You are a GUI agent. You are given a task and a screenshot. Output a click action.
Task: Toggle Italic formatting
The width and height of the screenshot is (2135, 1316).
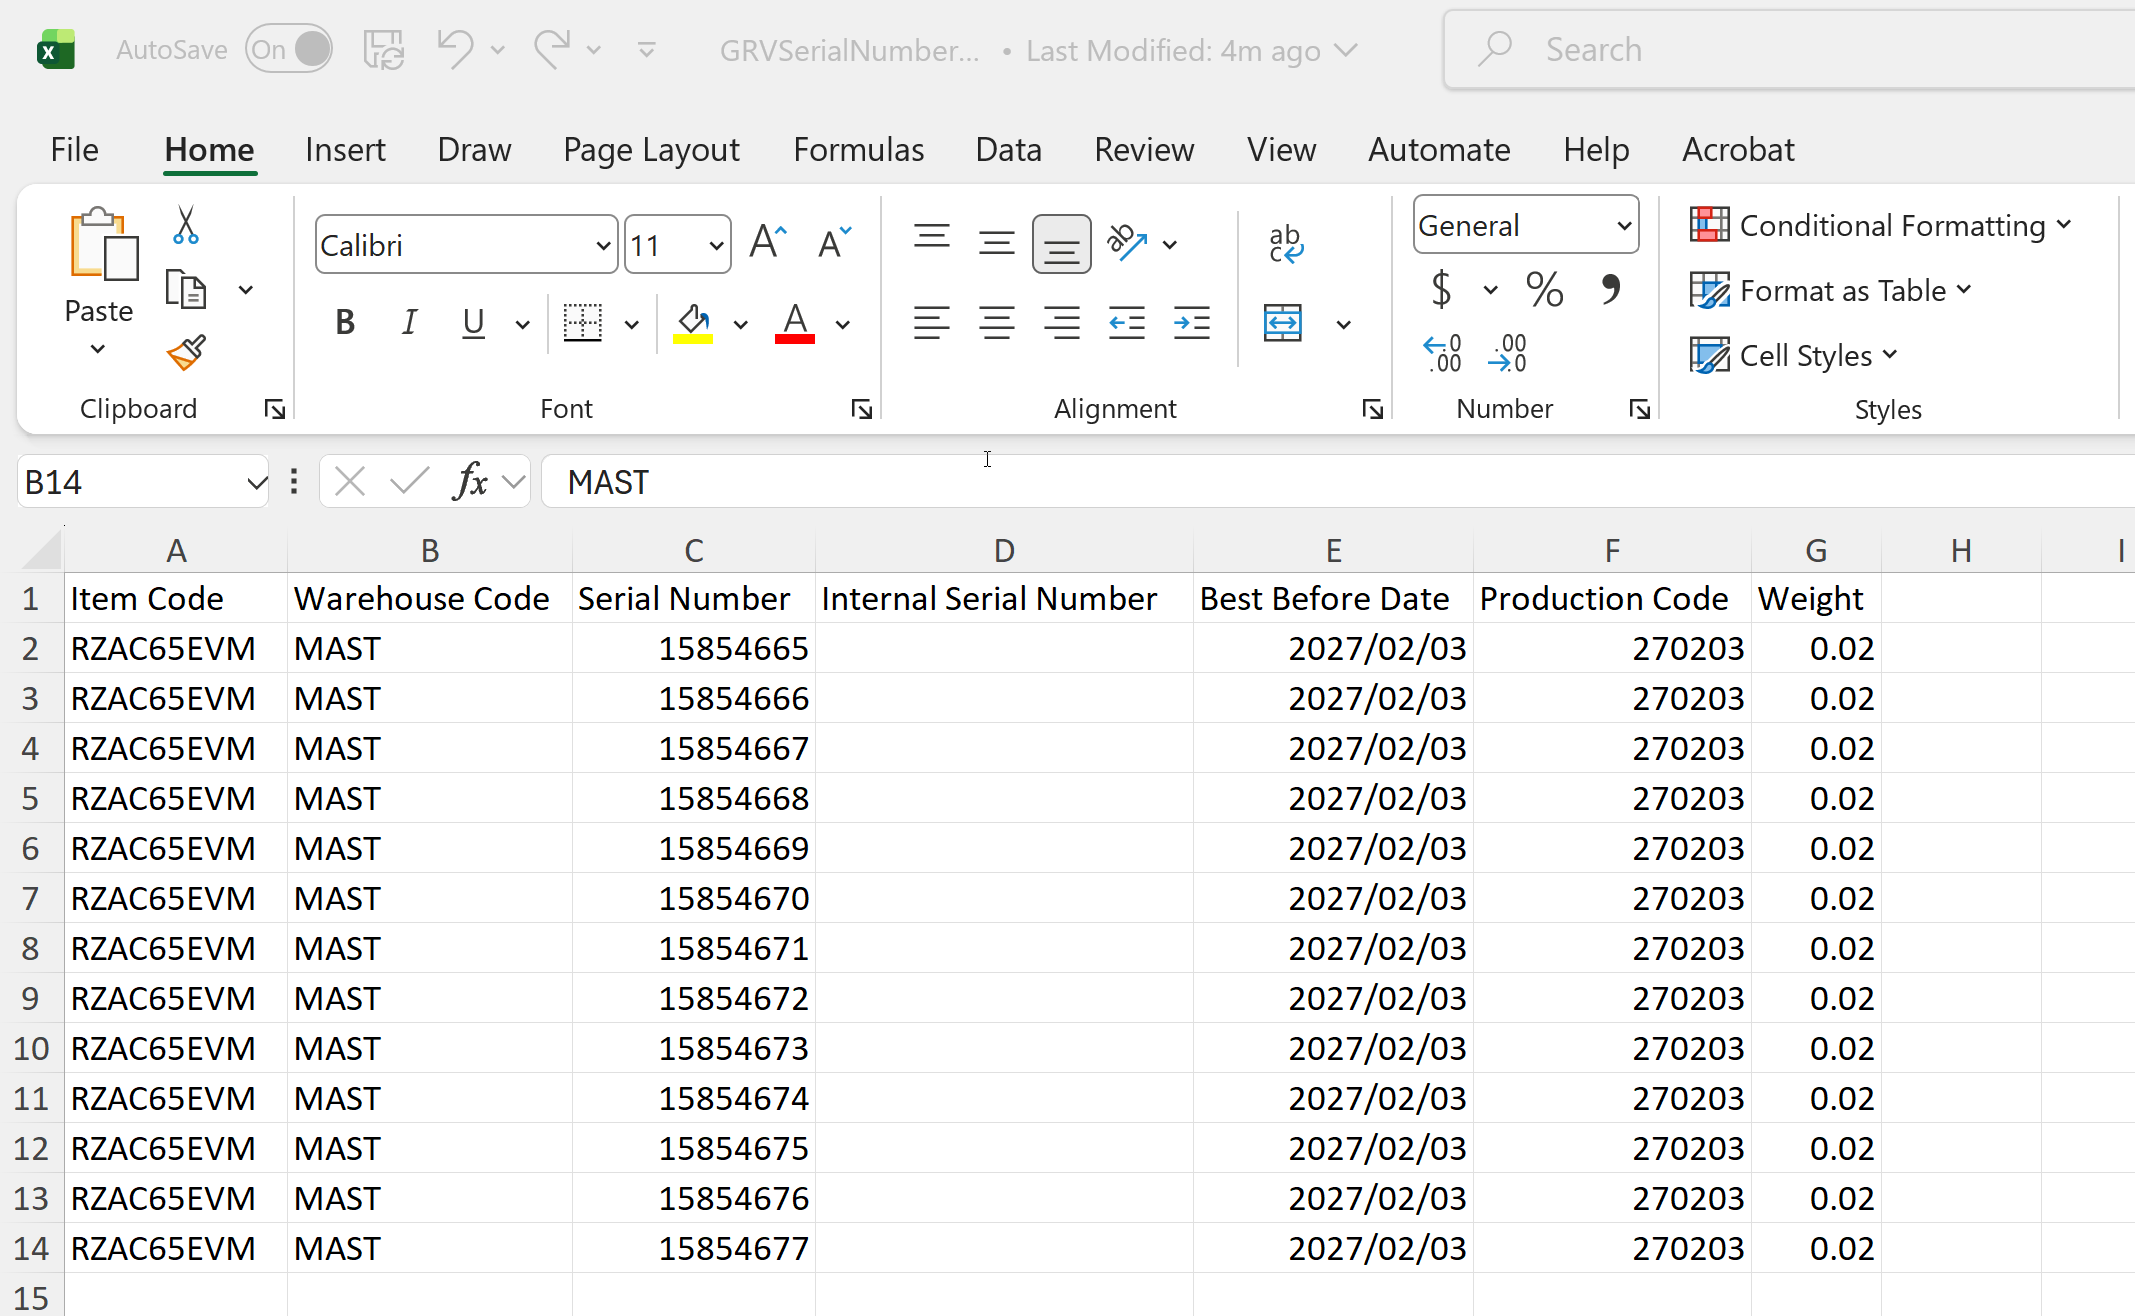[x=409, y=323]
